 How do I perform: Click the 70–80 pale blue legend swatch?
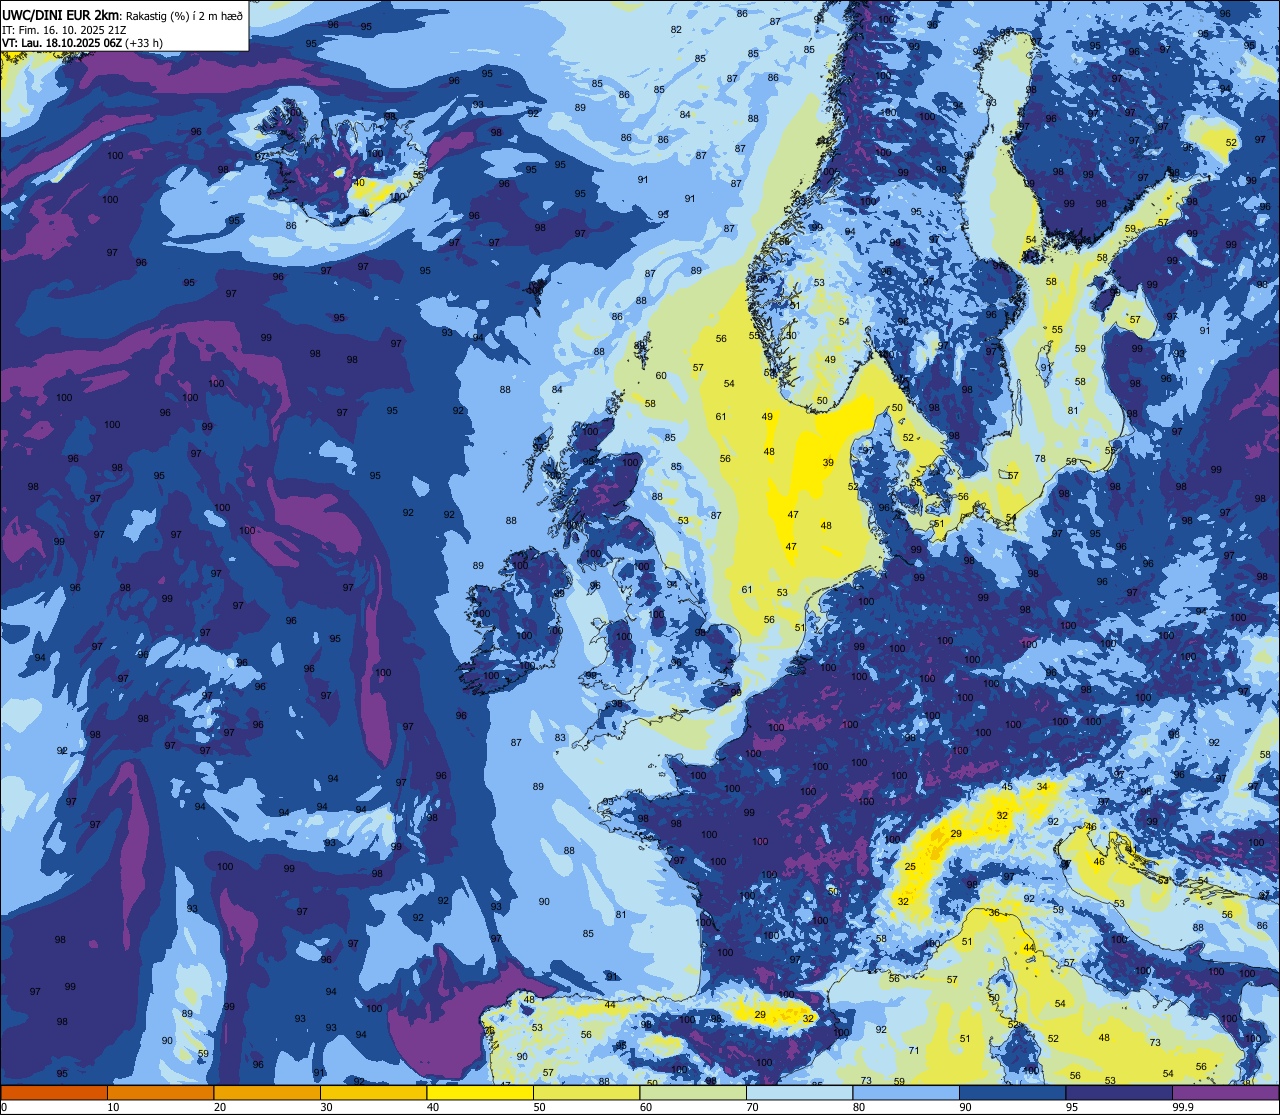click(799, 1092)
